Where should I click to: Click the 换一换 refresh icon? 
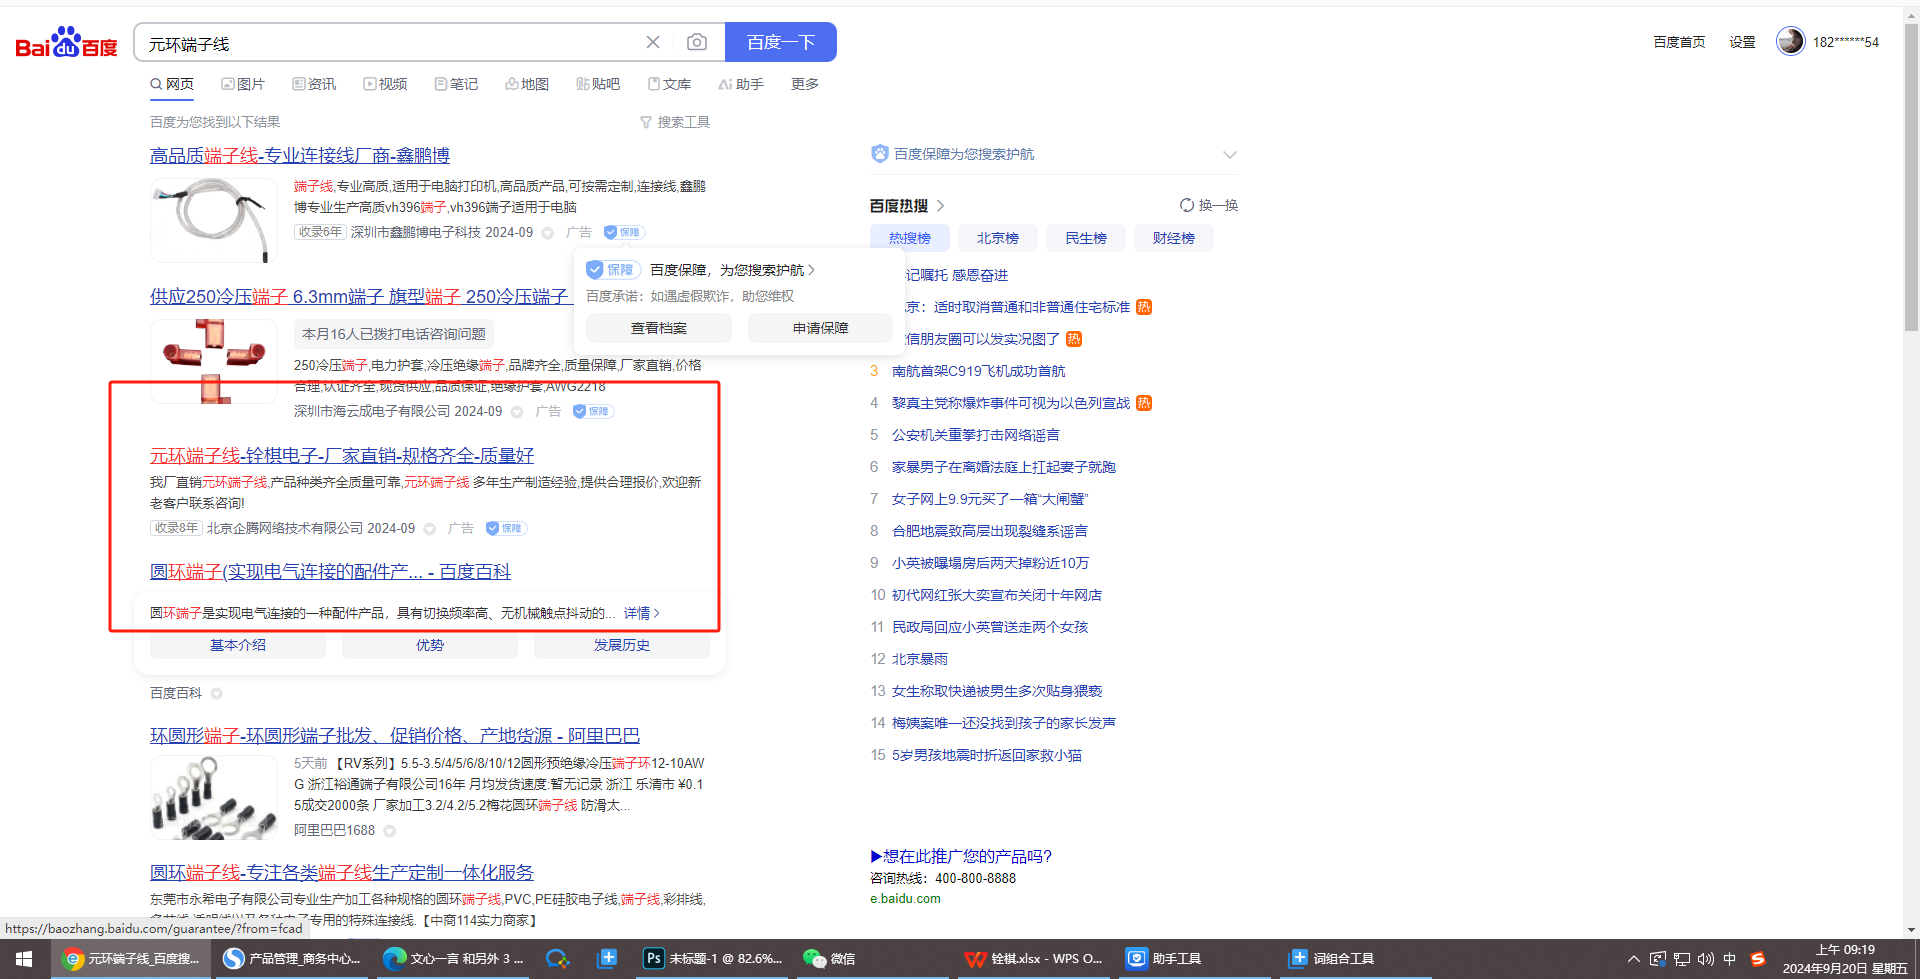(1187, 205)
